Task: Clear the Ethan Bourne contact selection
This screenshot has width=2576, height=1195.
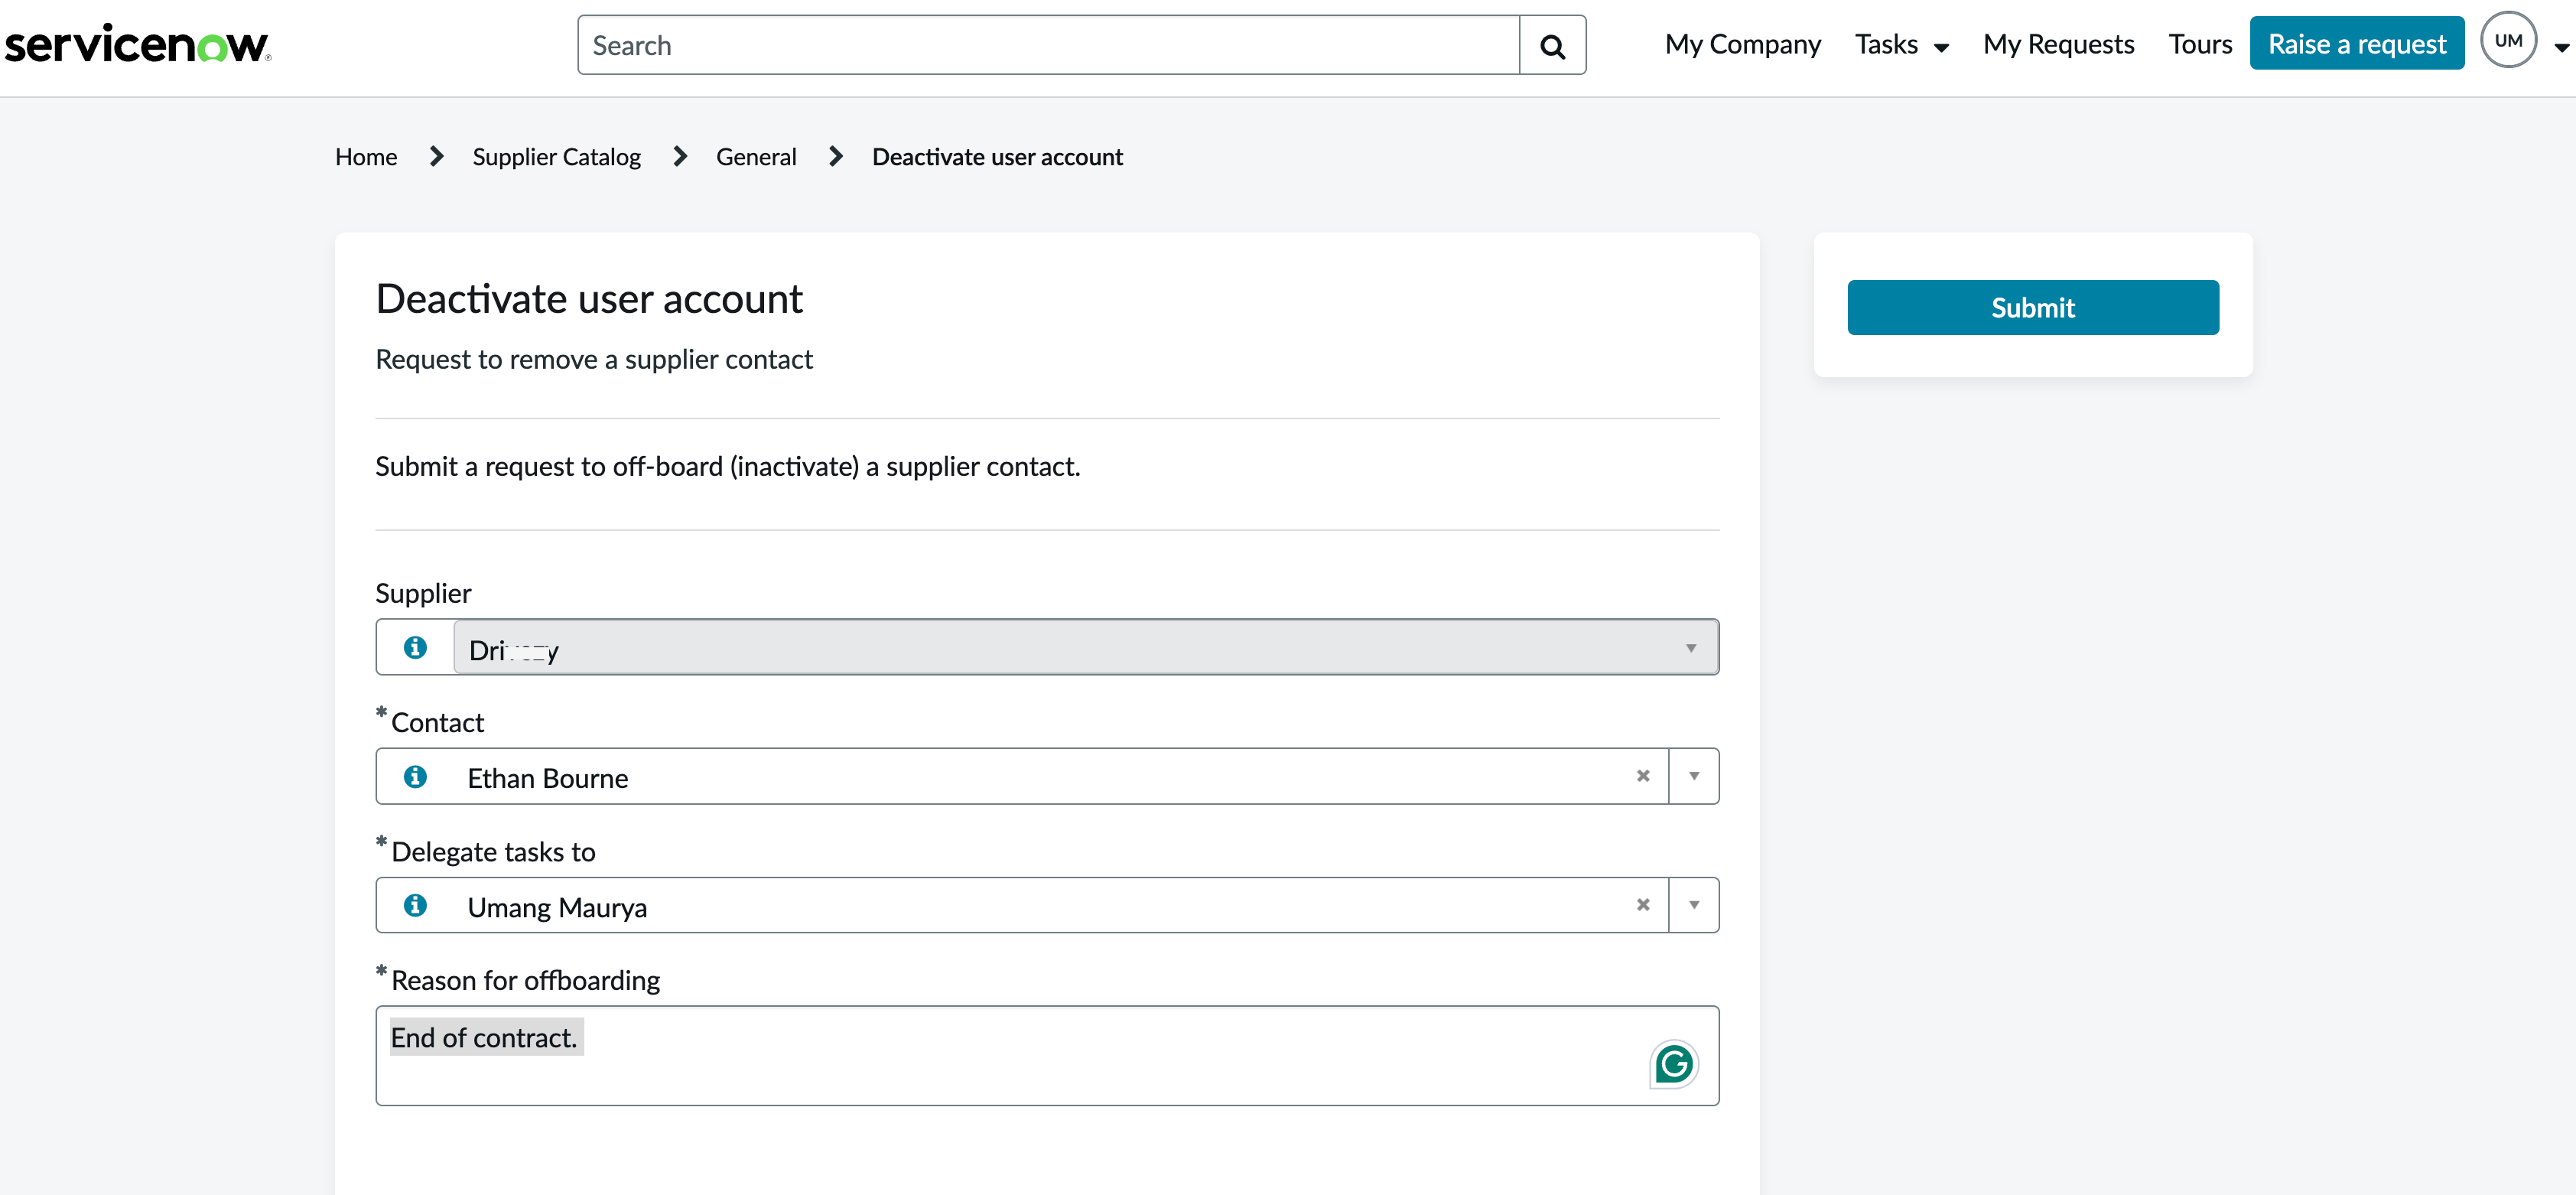Action: 1643,776
